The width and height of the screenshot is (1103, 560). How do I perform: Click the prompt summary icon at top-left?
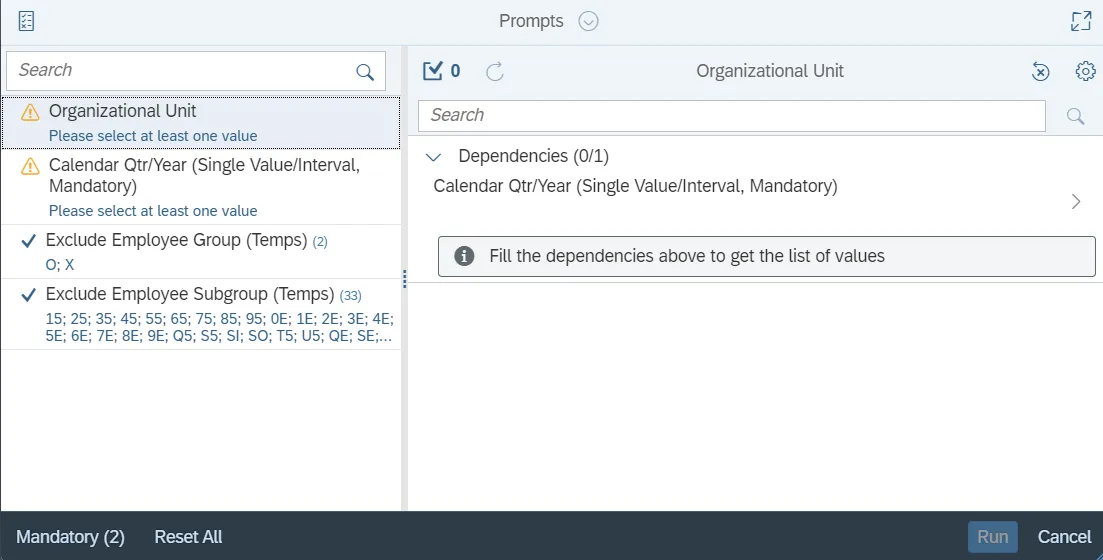[27, 21]
